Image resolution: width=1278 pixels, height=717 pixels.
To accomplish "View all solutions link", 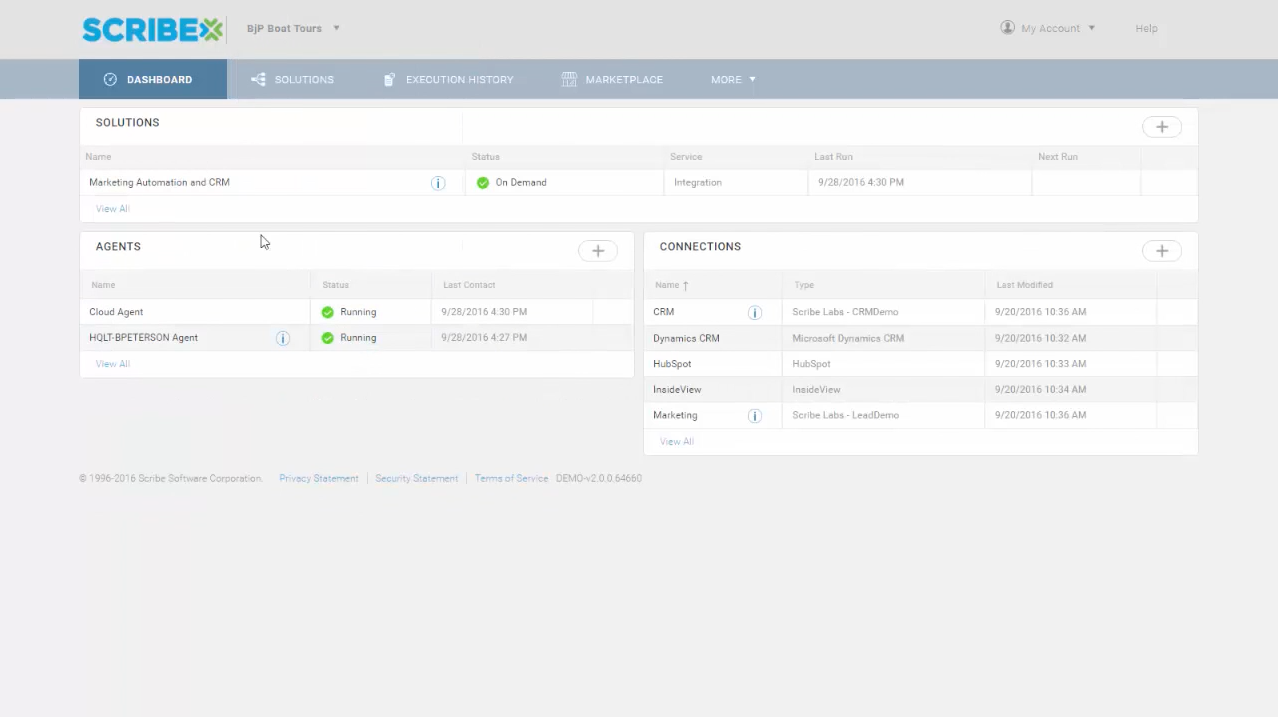I will [112, 209].
